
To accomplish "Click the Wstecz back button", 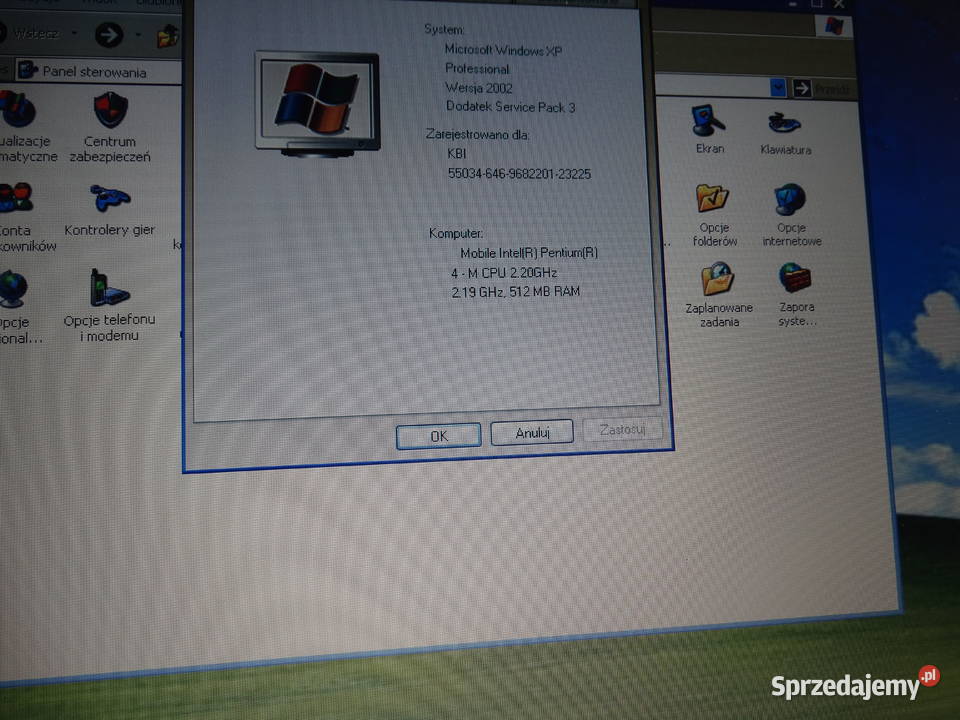I will point(29,33).
